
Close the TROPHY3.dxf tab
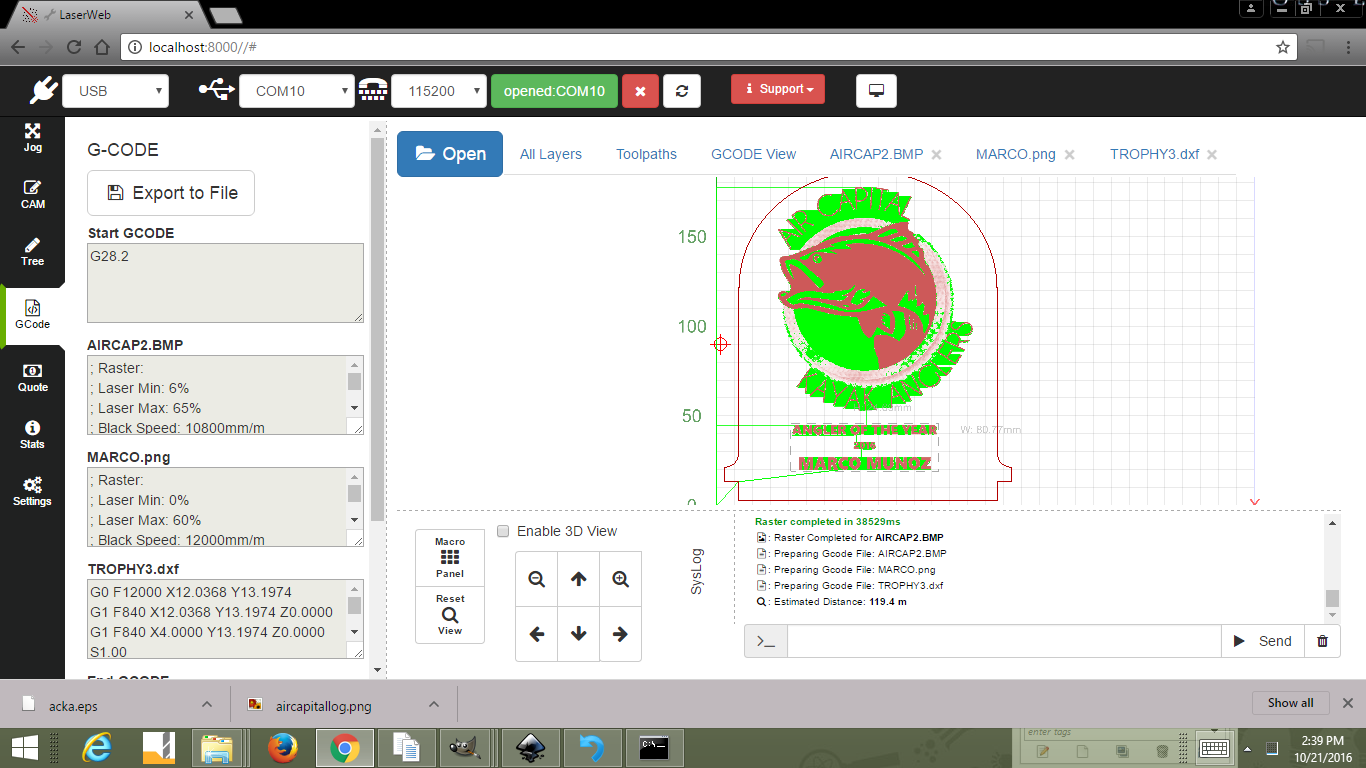point(1212,154)
